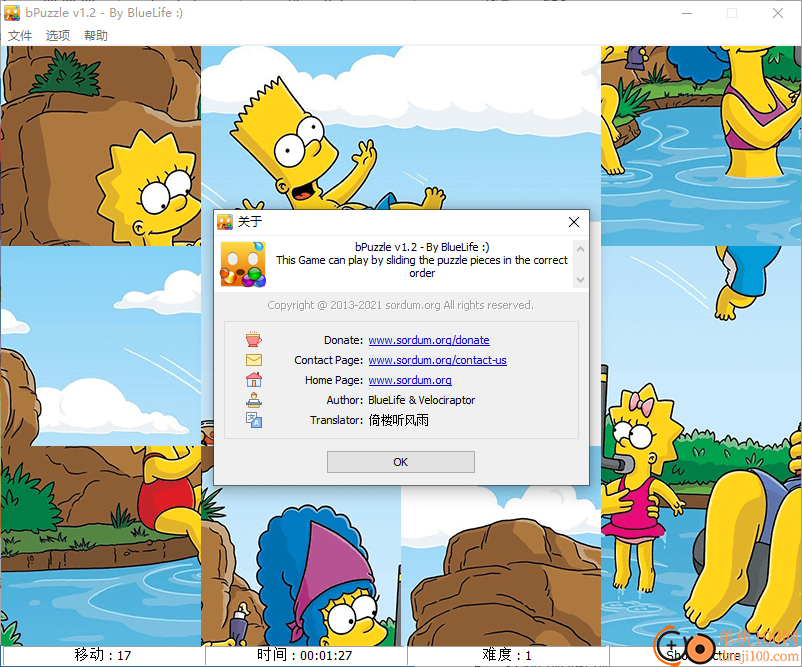The height and width of the screenshot is (667, 802).
Task: Click the red swimsuit pond puzzle tile
Action: (101, 546)
